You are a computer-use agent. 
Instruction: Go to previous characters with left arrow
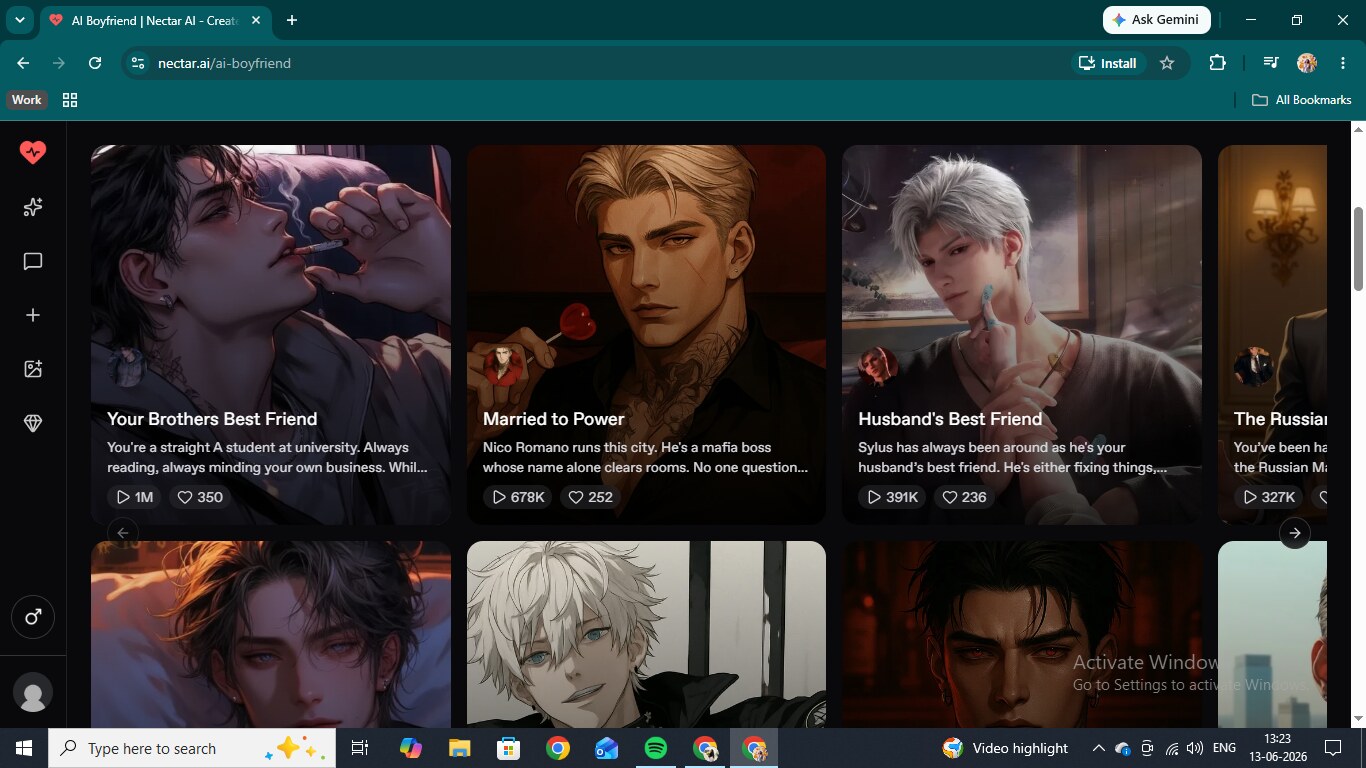click(x=122, y=533)
